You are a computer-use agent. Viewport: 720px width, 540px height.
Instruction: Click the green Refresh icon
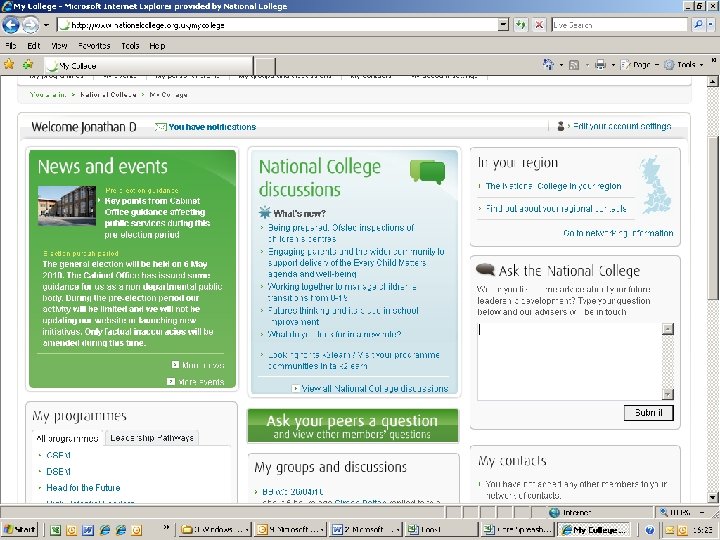tap(520, 25)
